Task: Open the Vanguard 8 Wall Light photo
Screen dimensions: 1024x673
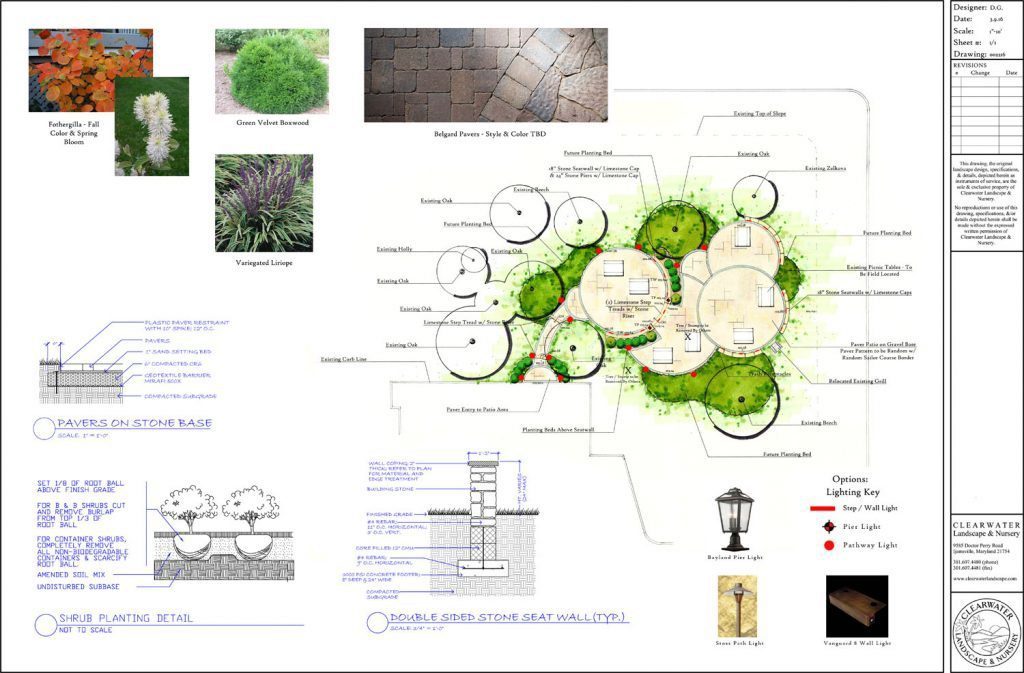Action: 857,605
